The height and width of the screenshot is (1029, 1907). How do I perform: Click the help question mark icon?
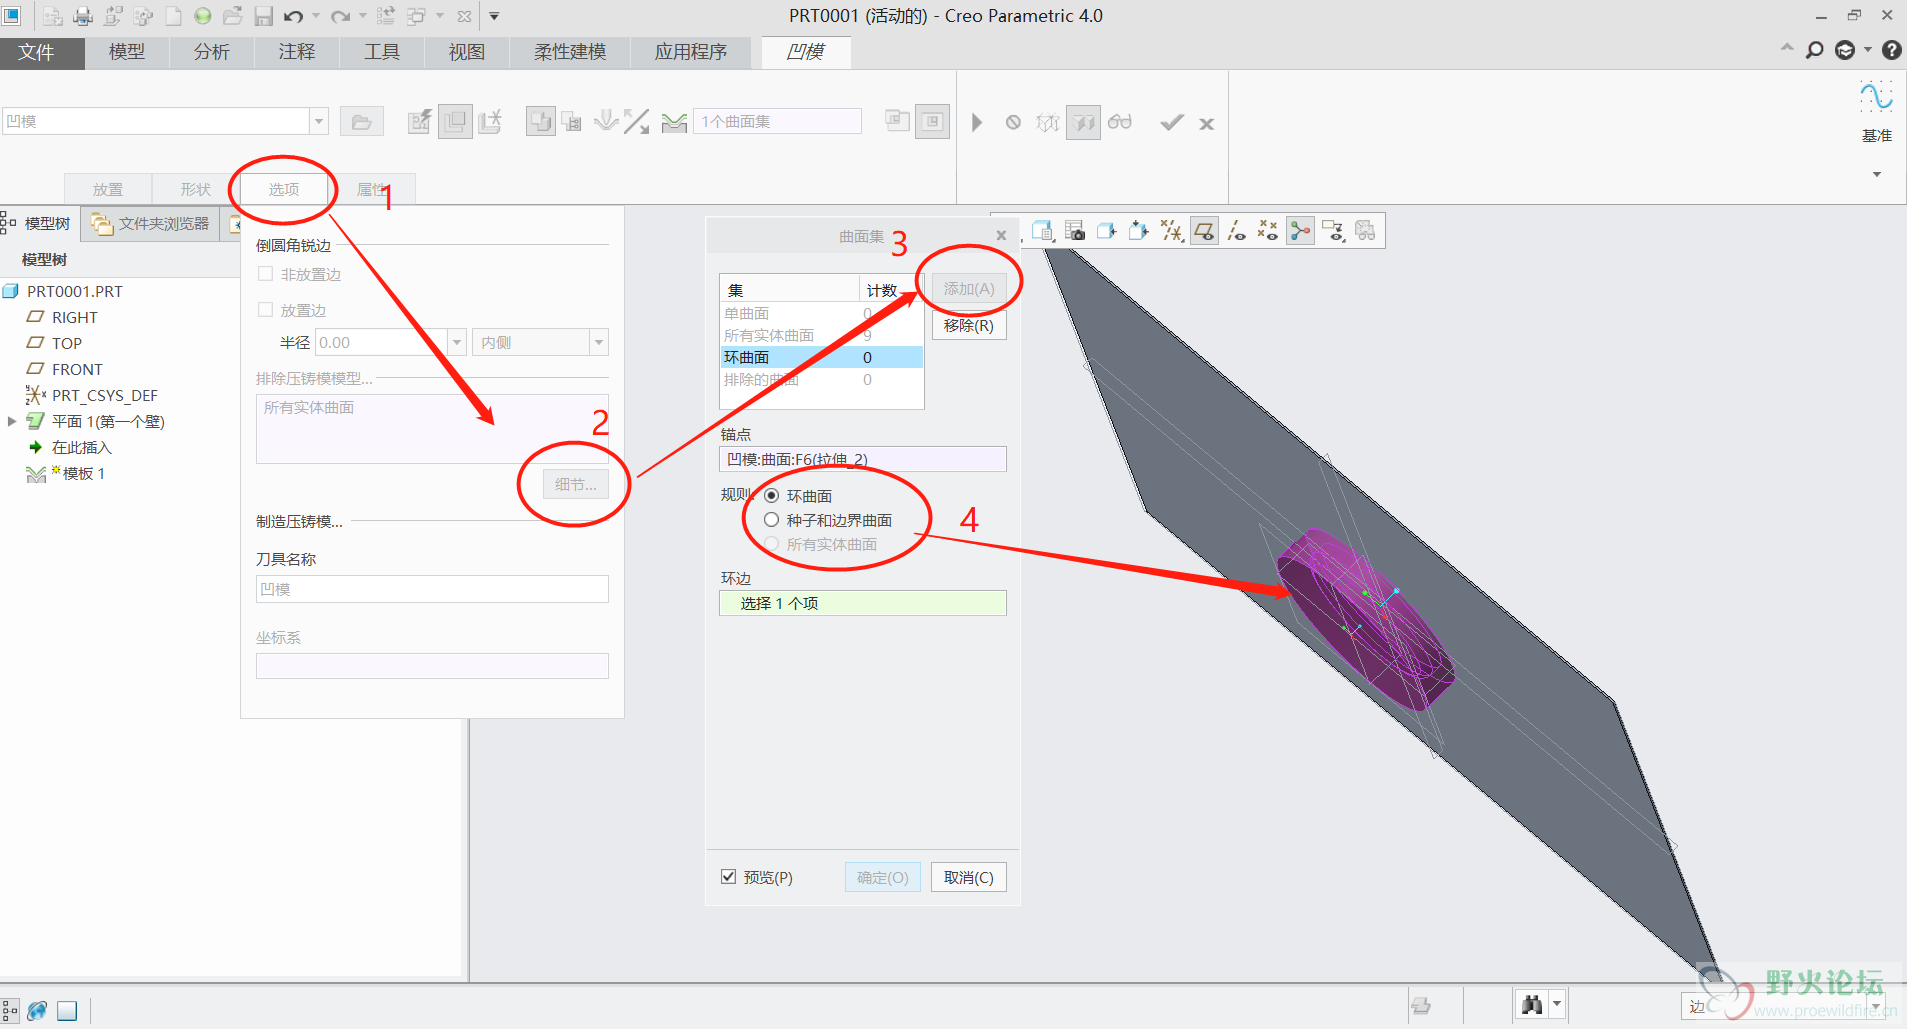click(1891, 50)
